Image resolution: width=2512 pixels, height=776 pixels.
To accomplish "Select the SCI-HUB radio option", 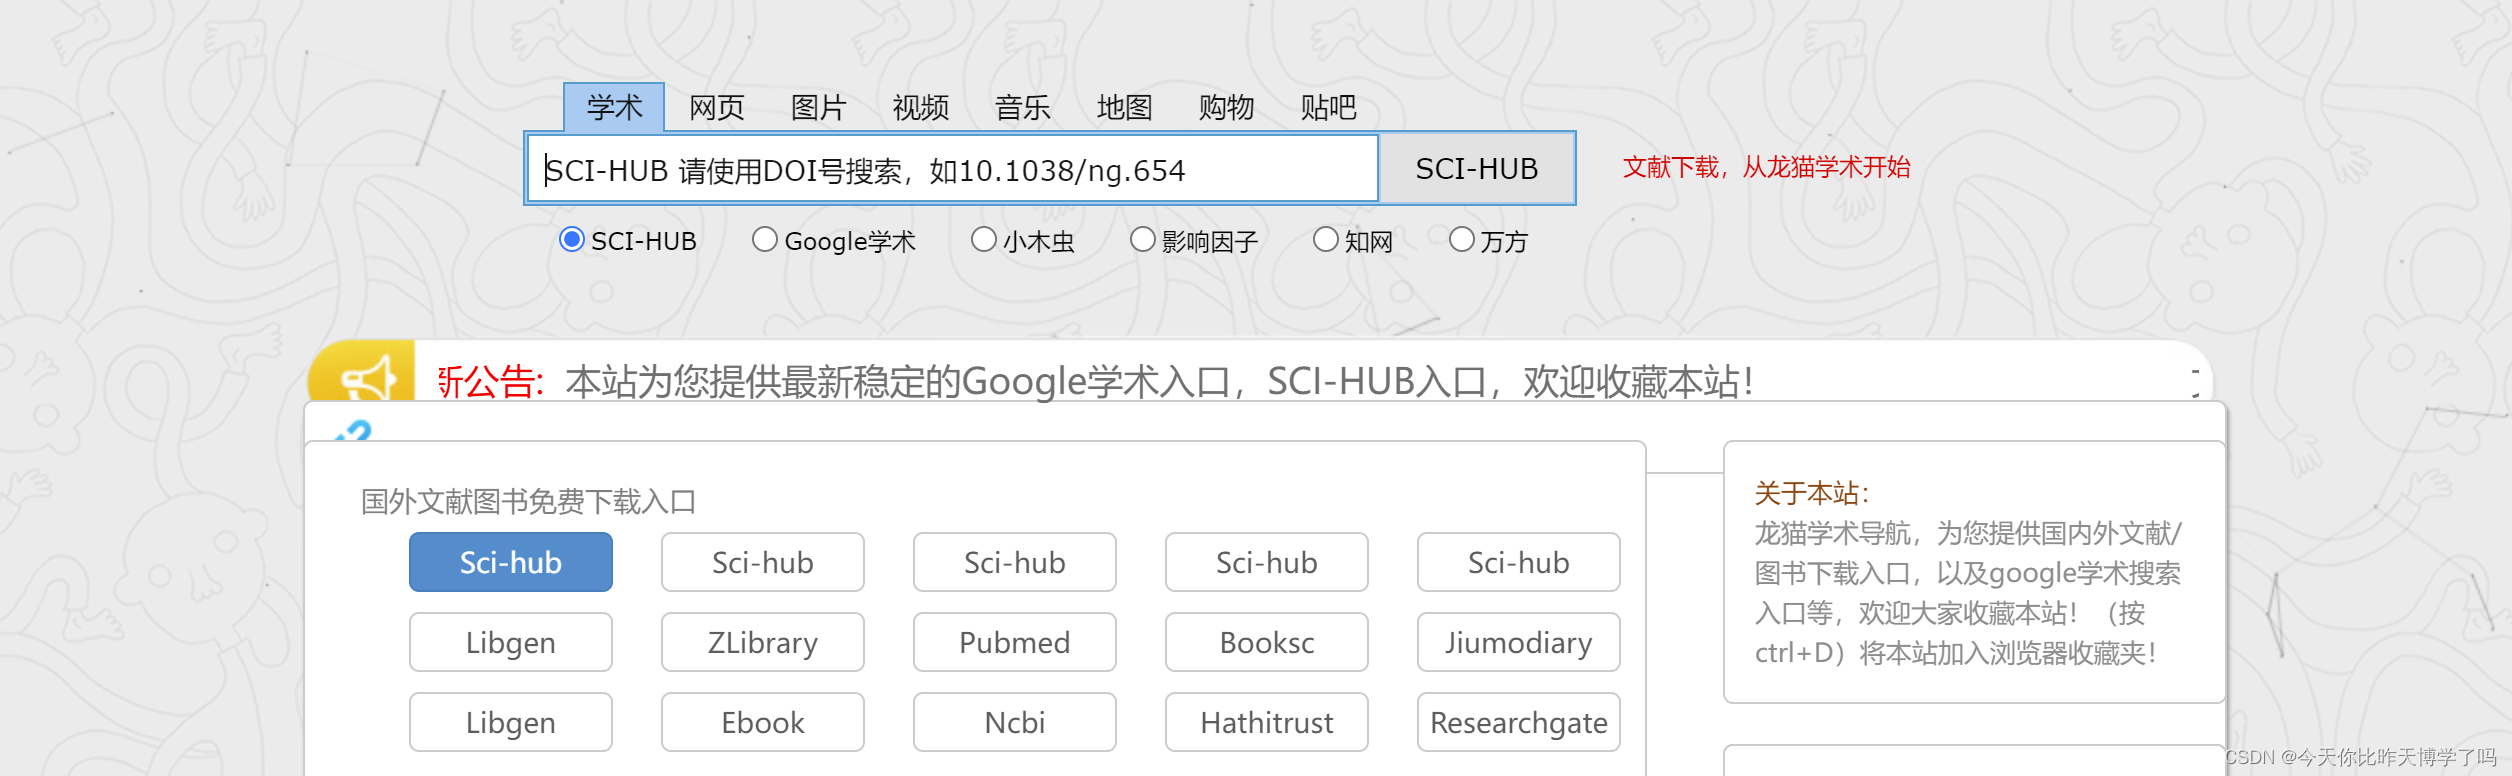I will tap(572, 240).
